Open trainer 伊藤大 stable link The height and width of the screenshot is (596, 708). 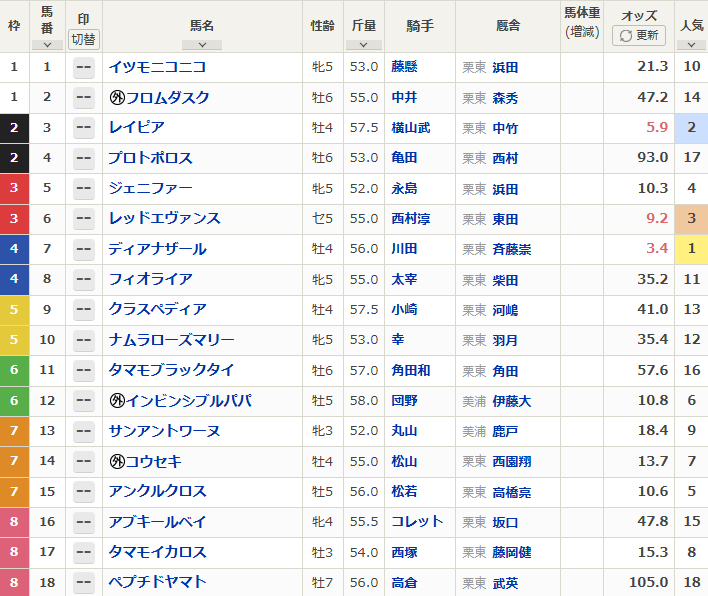point(512,401)
